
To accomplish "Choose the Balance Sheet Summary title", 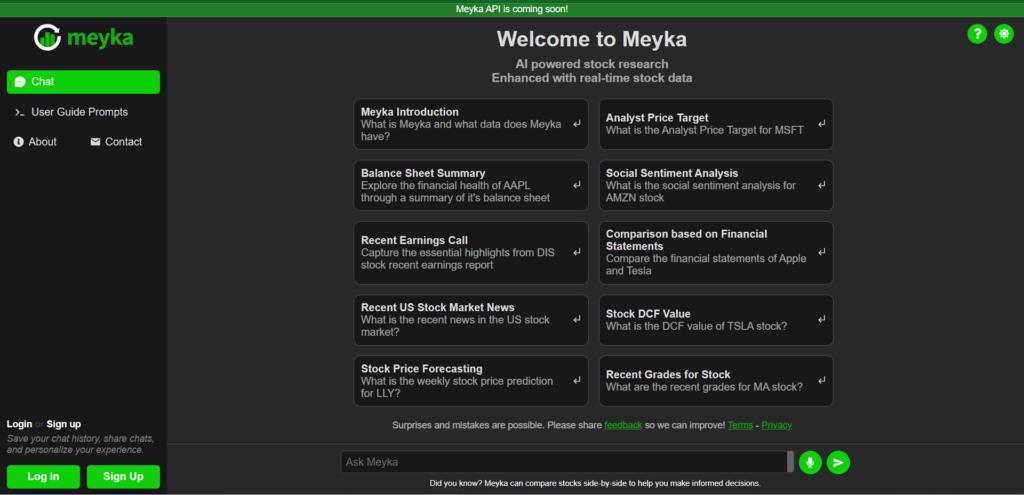I will coord(423,173).
